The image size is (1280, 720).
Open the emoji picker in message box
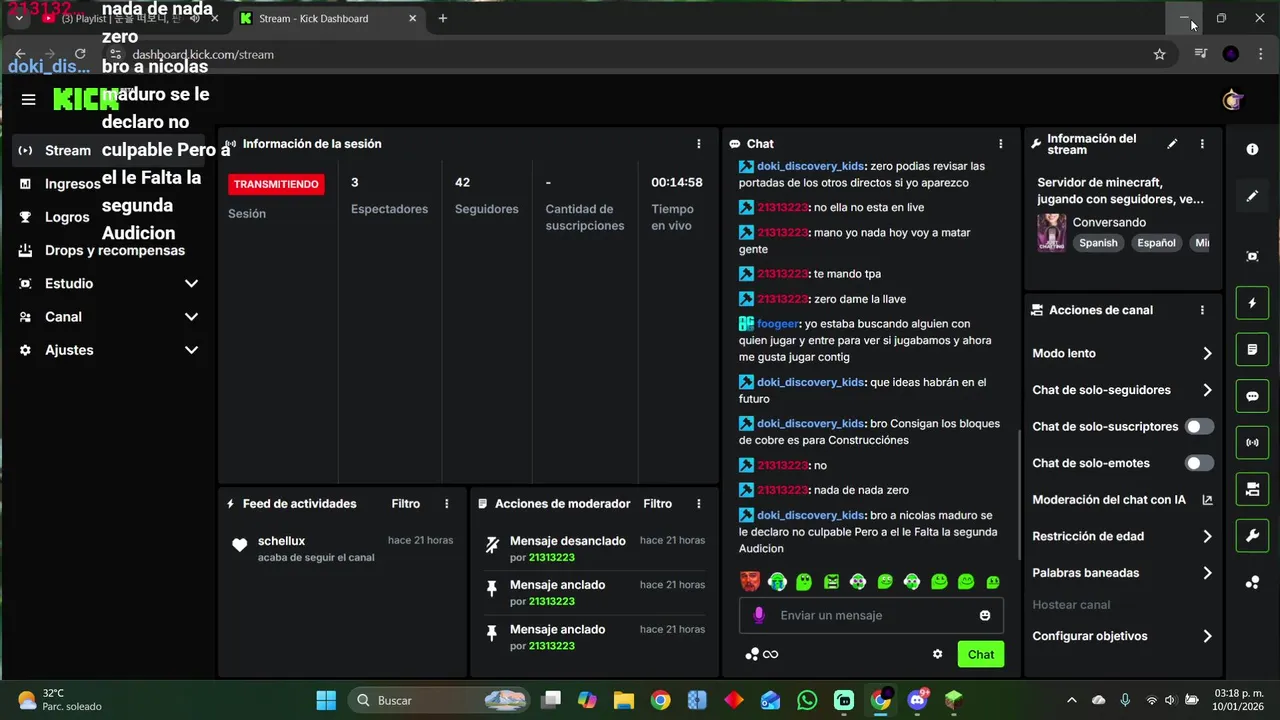tap(985, 615)
